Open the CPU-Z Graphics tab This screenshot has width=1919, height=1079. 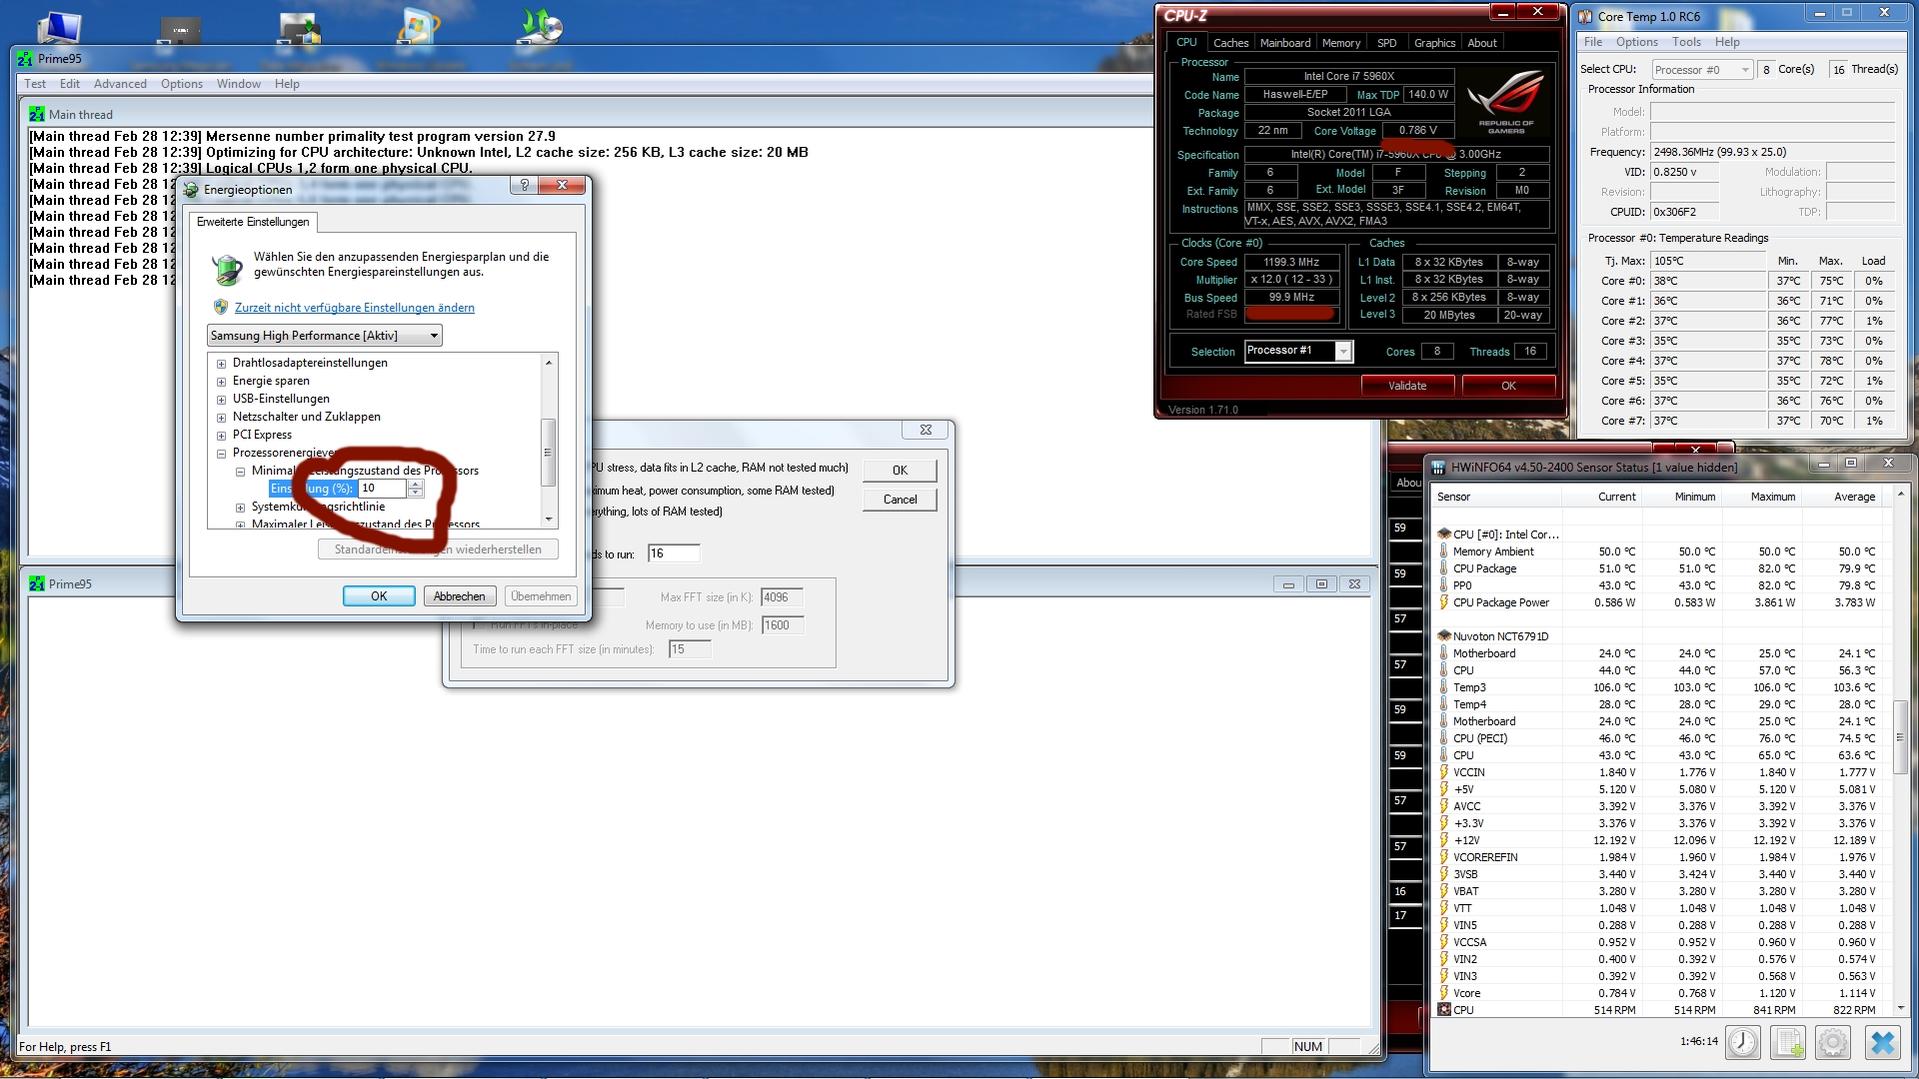pyautogui.click(x=1434, y=43)
